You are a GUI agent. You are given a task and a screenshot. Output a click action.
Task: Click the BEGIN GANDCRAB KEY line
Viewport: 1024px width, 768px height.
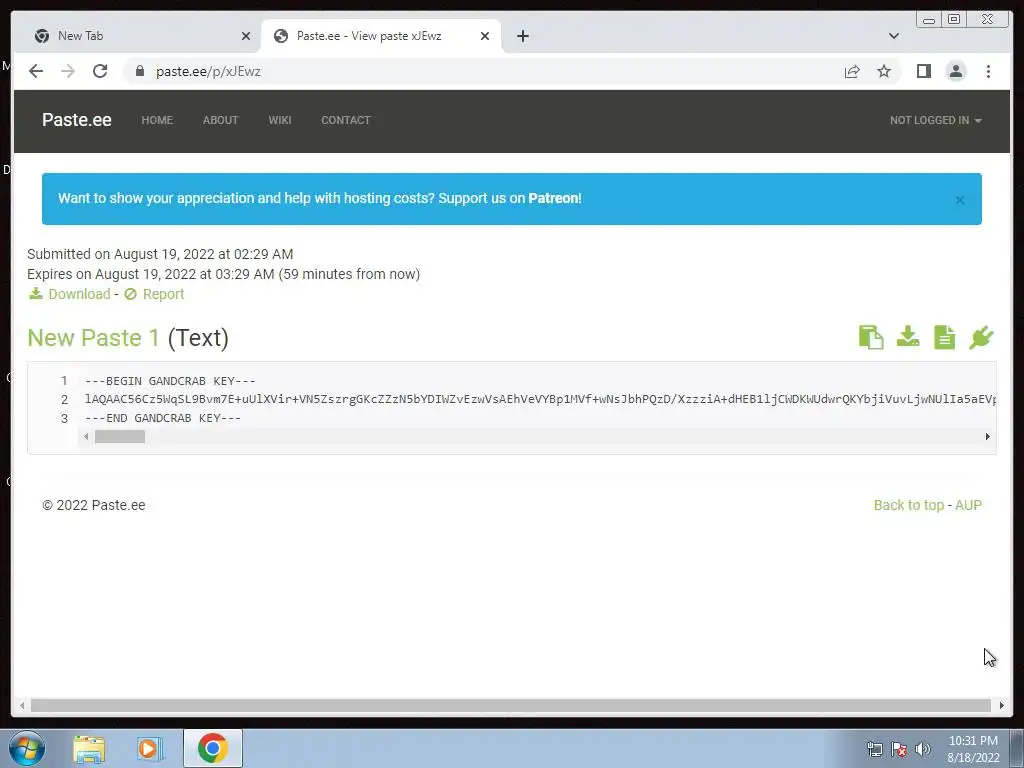pyautogui.click(x=170, y=381)
